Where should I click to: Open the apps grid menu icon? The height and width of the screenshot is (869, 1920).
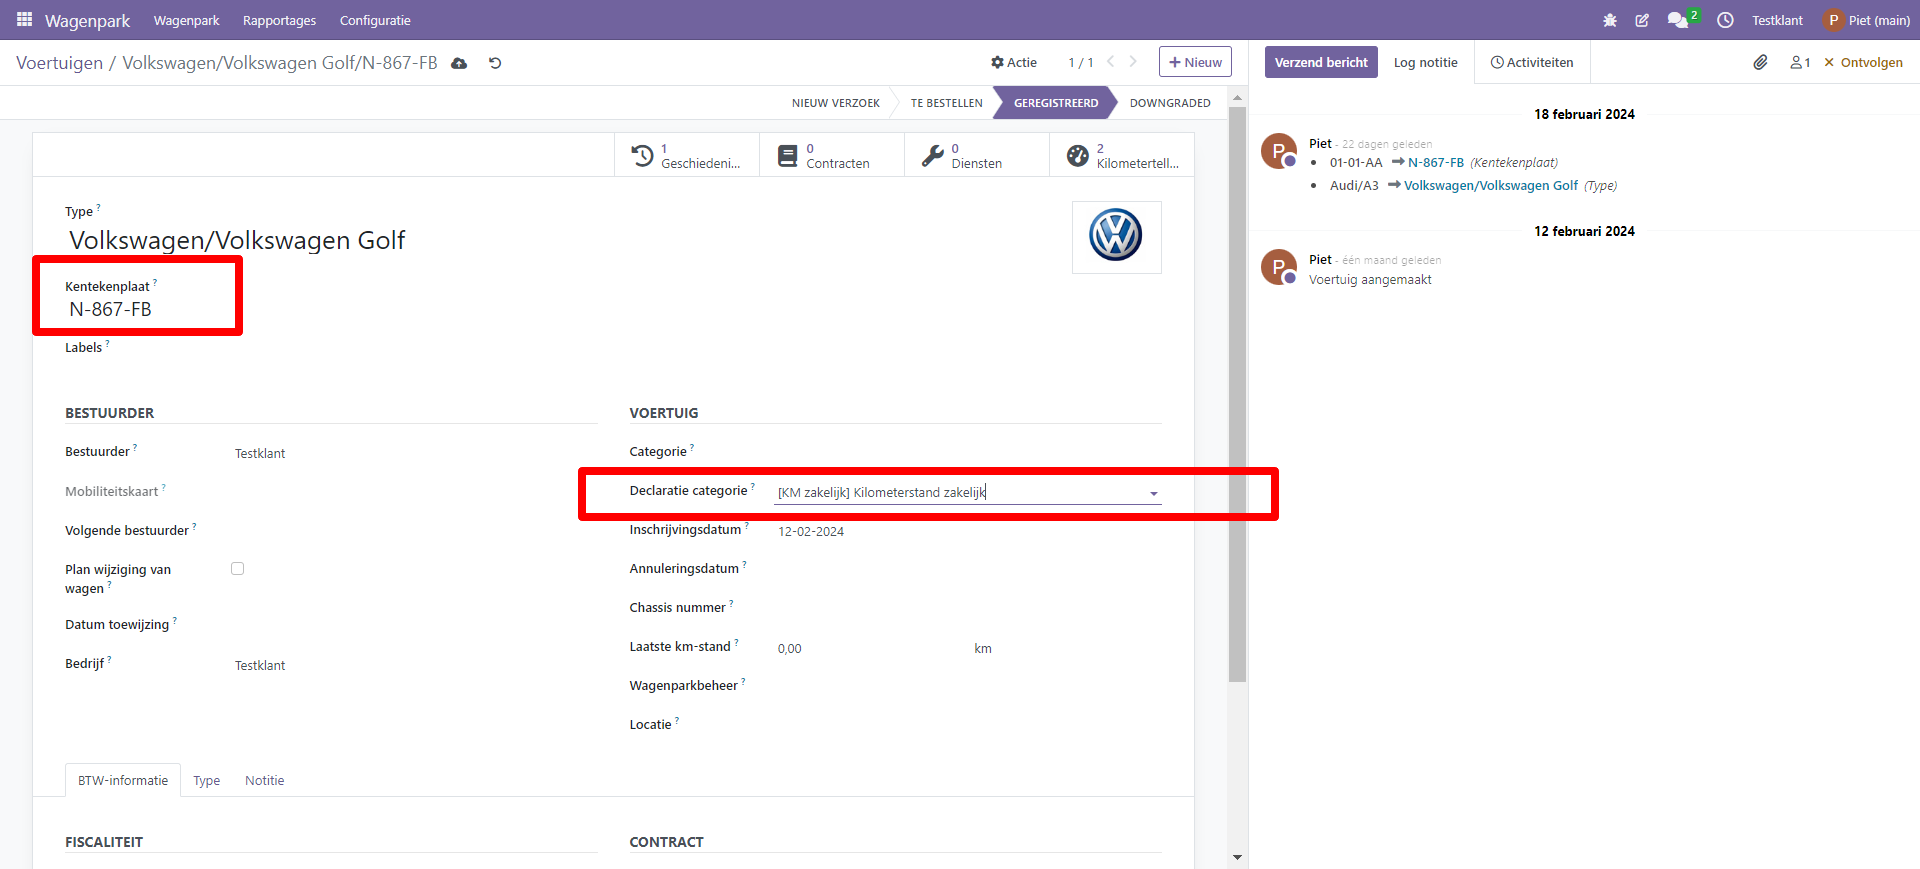click(x=24, y=20)
